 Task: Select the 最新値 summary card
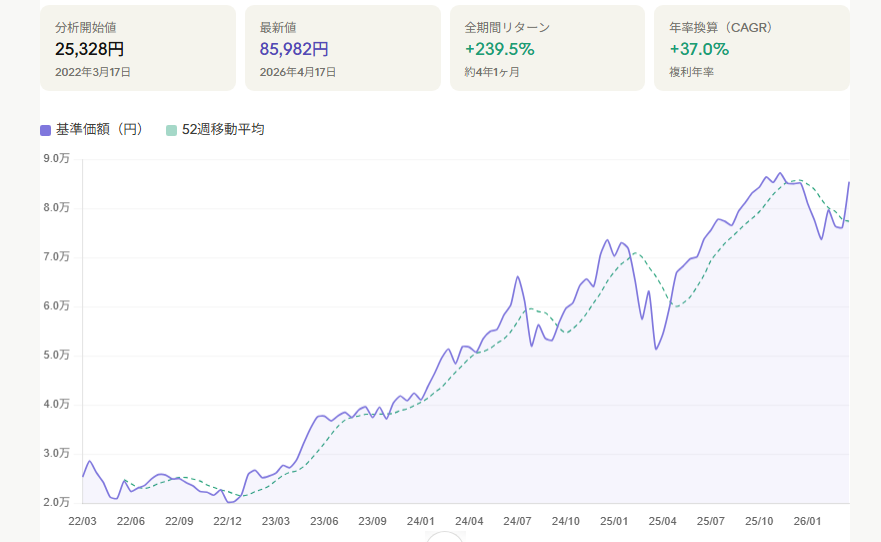click(342, 48)
